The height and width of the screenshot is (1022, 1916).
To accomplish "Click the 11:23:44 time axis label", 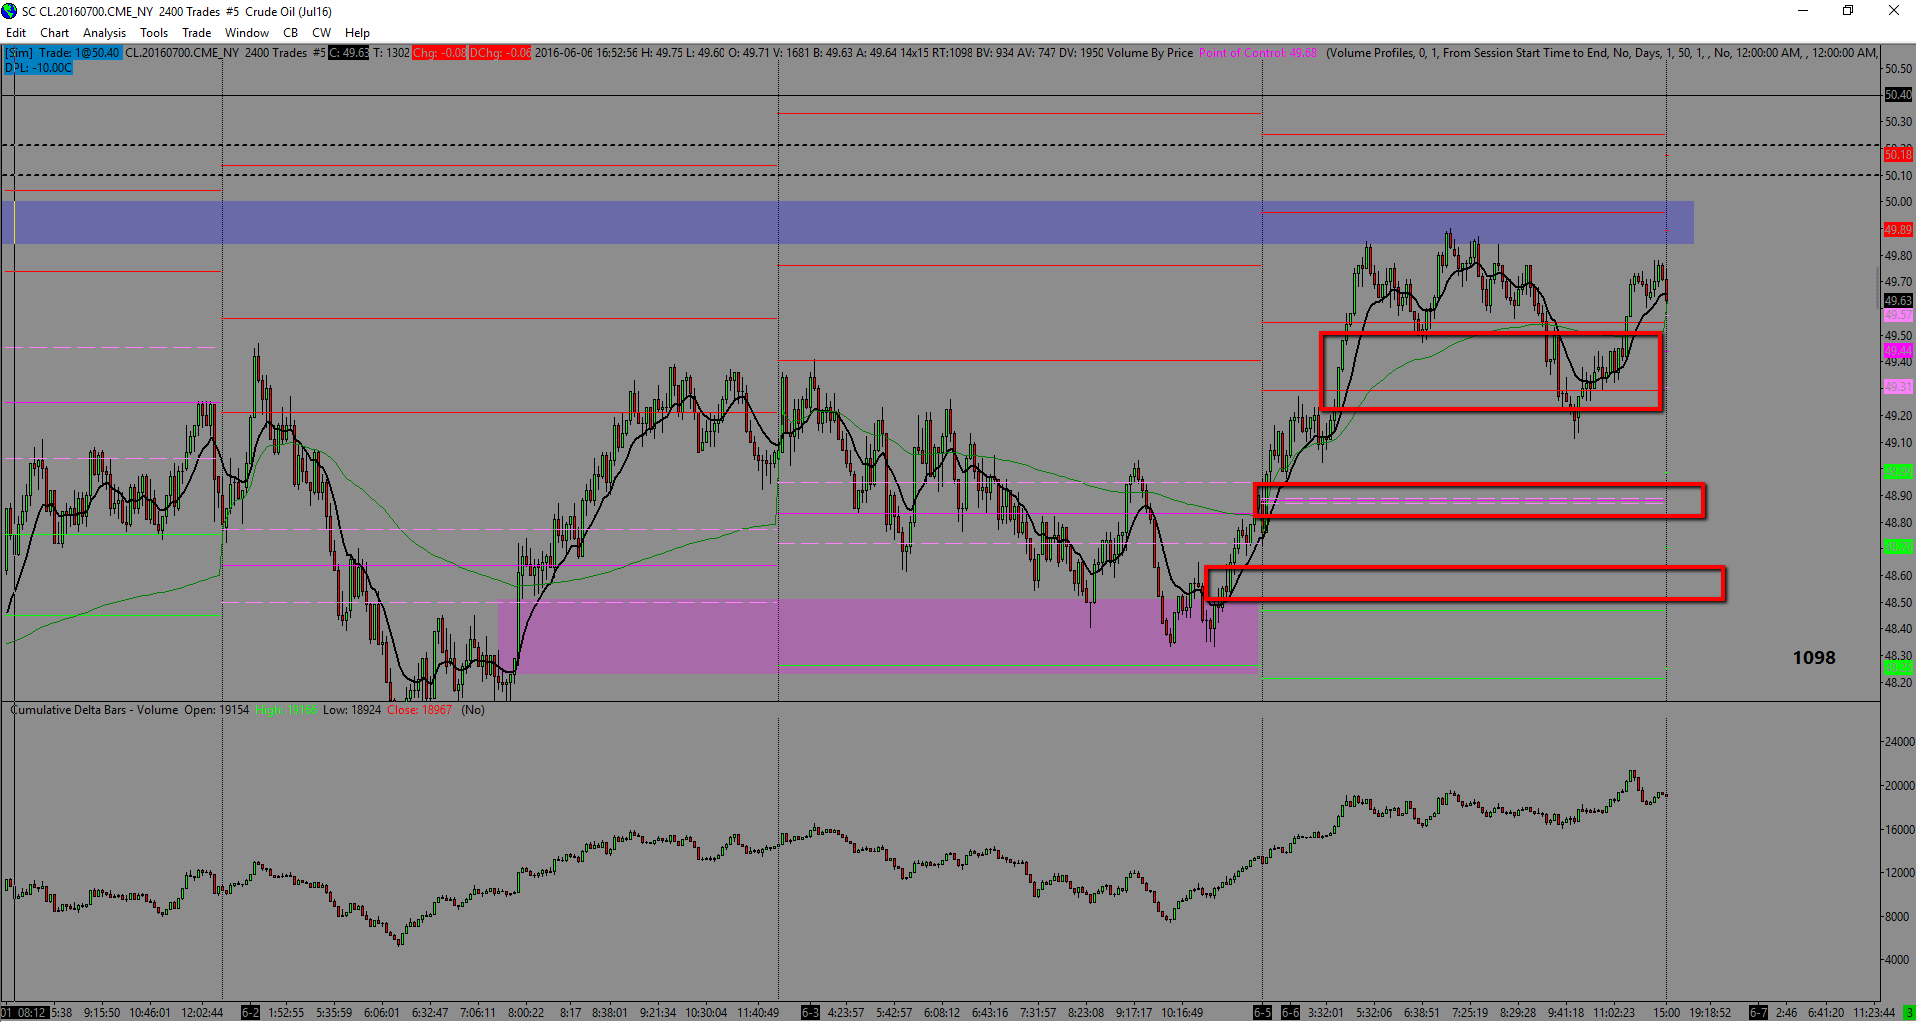I will click(1873, 1013).
